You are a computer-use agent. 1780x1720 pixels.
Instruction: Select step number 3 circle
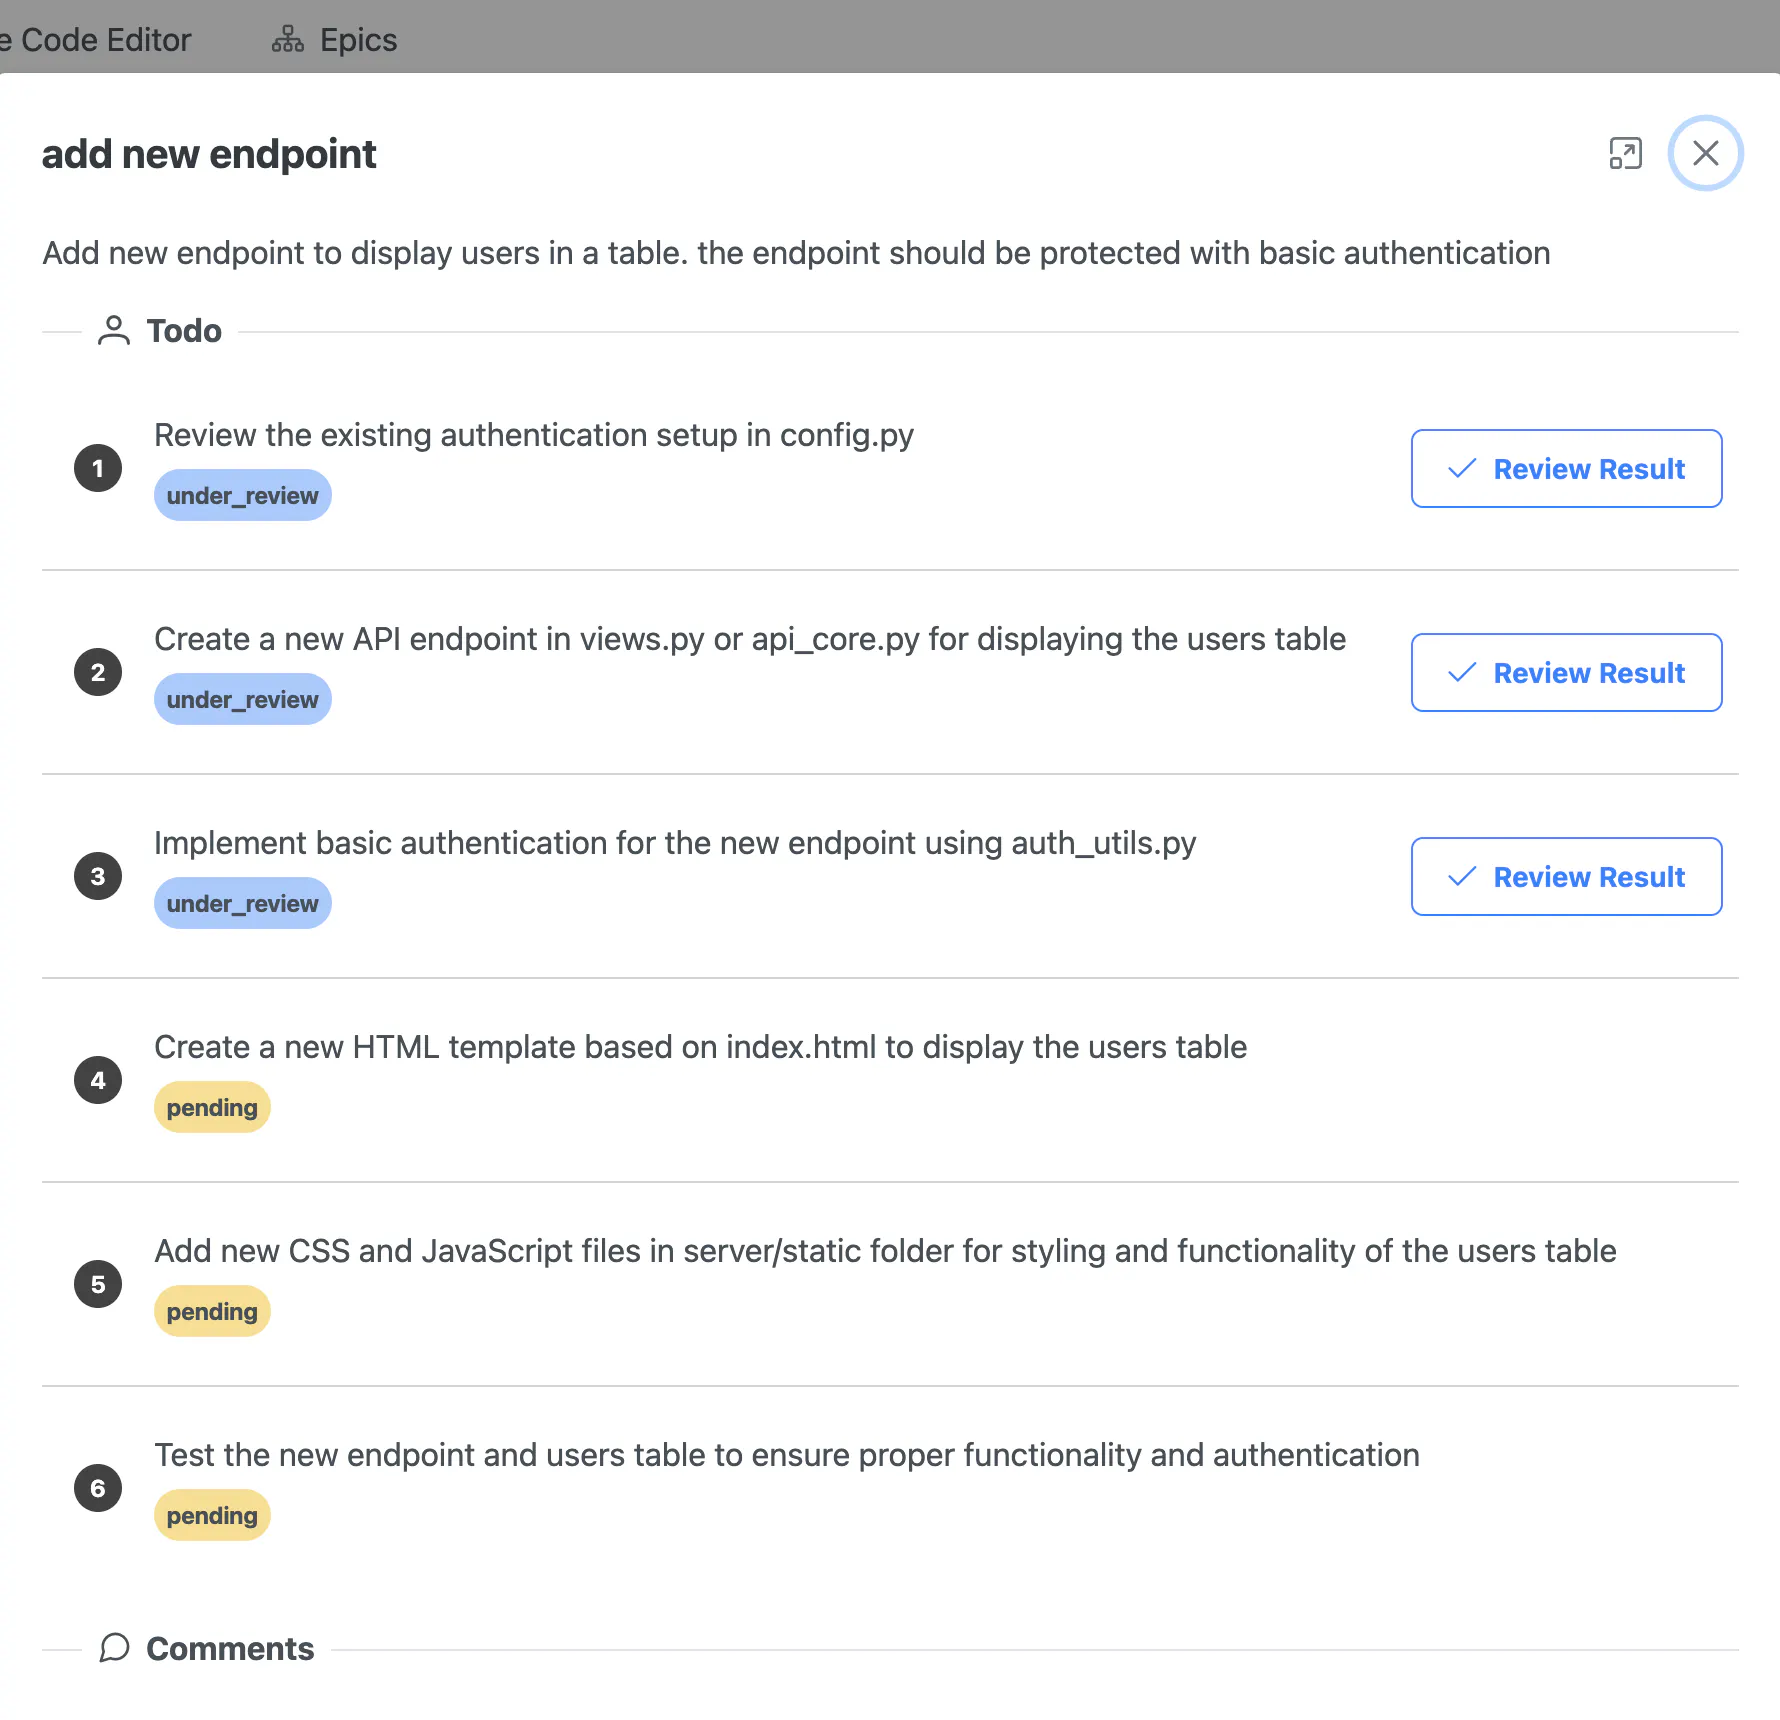coord(98,876)
